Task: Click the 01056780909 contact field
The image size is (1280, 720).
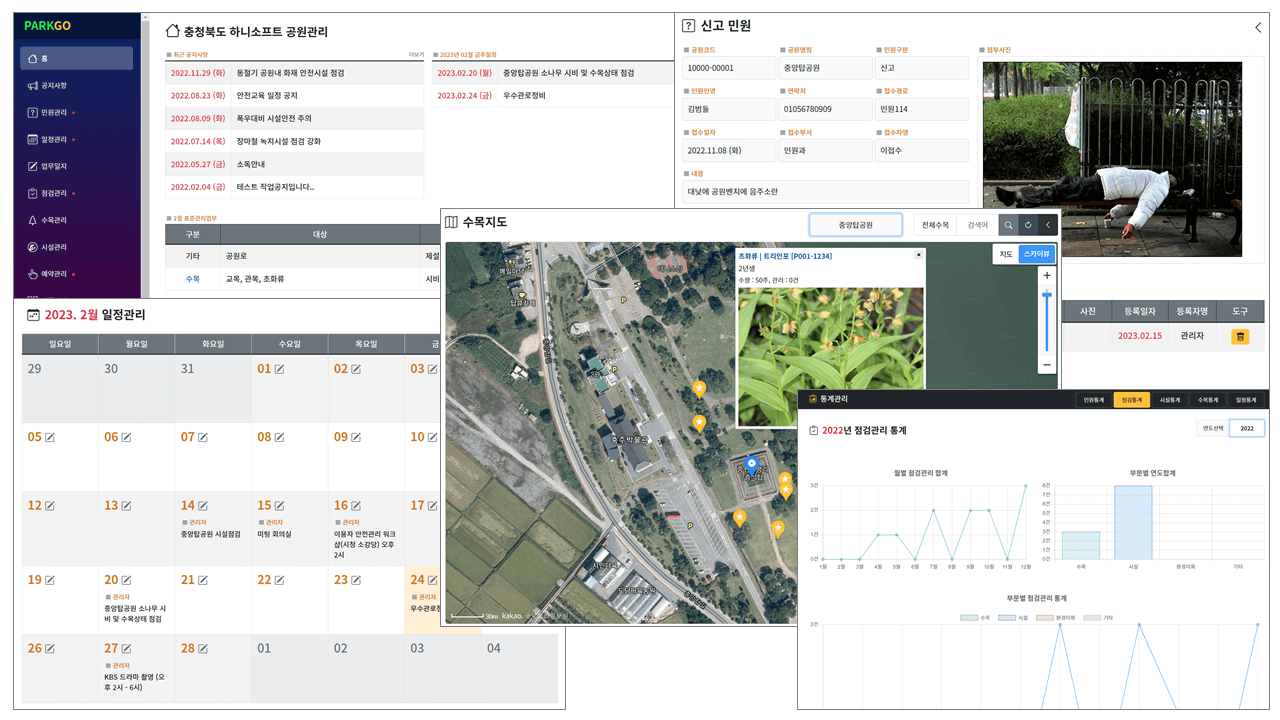Action: pyautogui.click(x=825, y=109)
